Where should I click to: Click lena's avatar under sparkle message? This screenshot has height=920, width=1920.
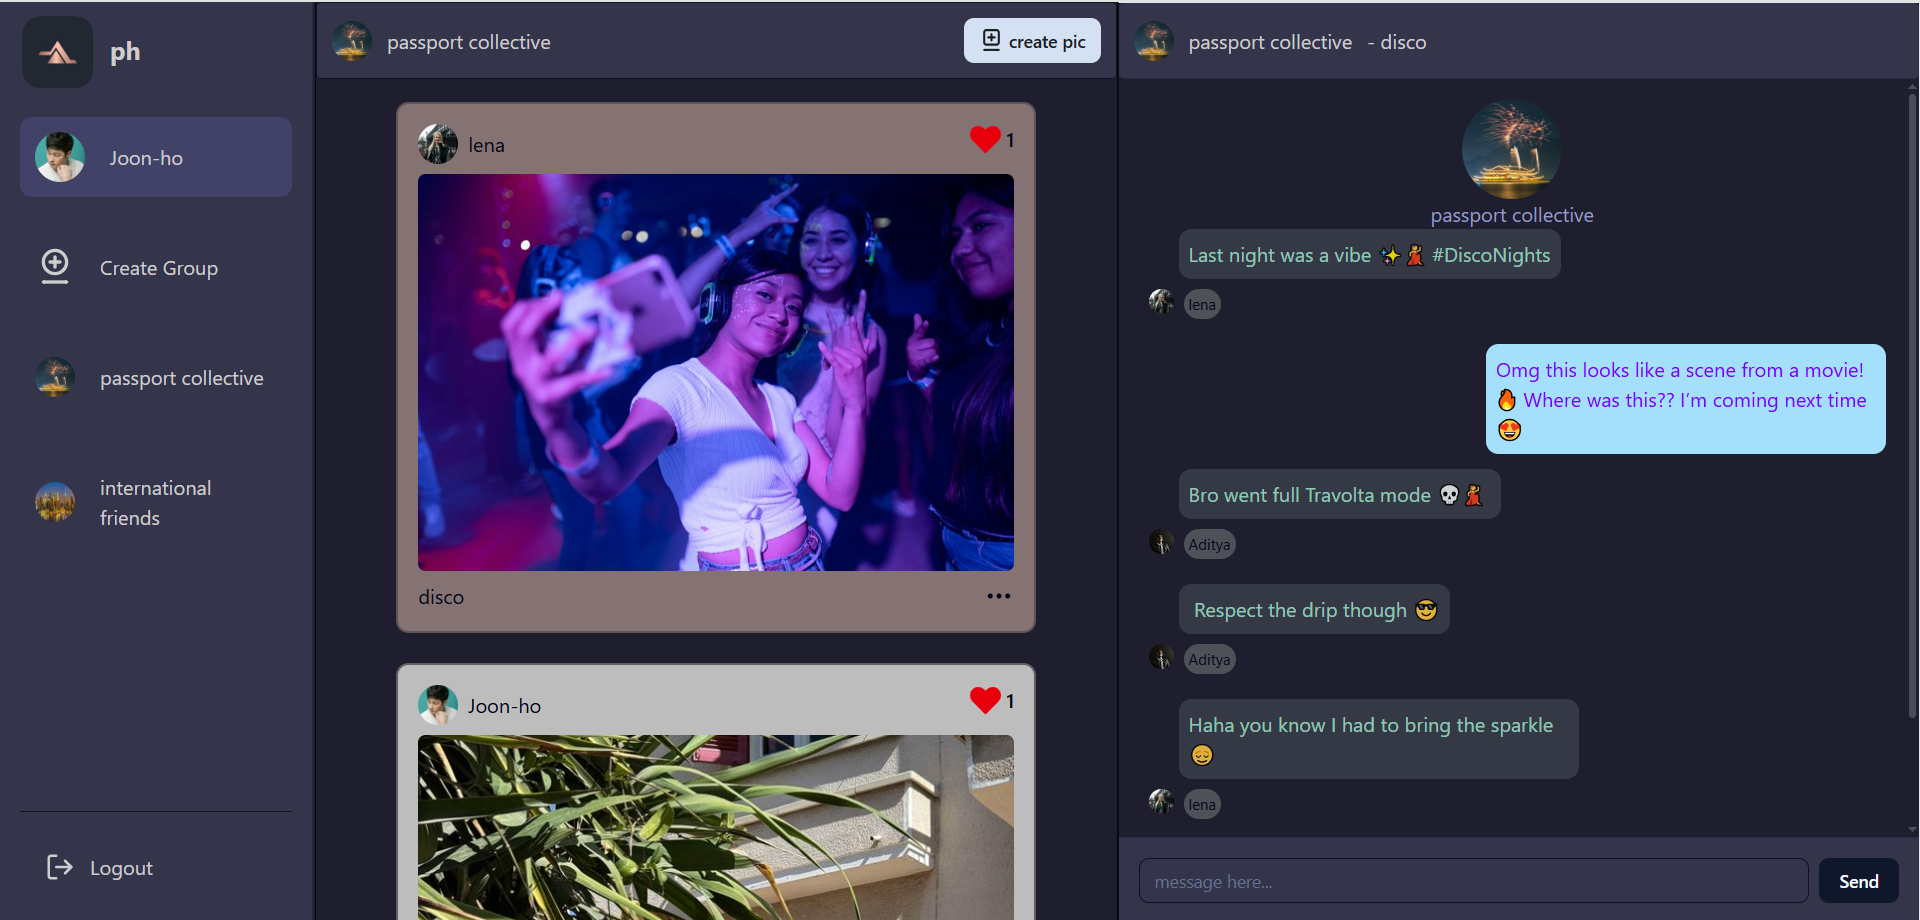pos(1161,801)
